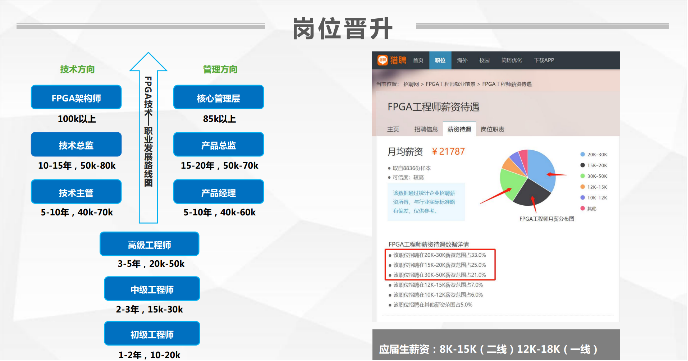Click the FPGA架构师 blue box

[76, 97]
